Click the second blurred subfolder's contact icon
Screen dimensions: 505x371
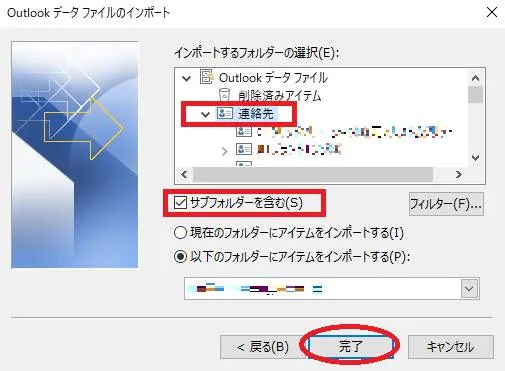(244, 149)
